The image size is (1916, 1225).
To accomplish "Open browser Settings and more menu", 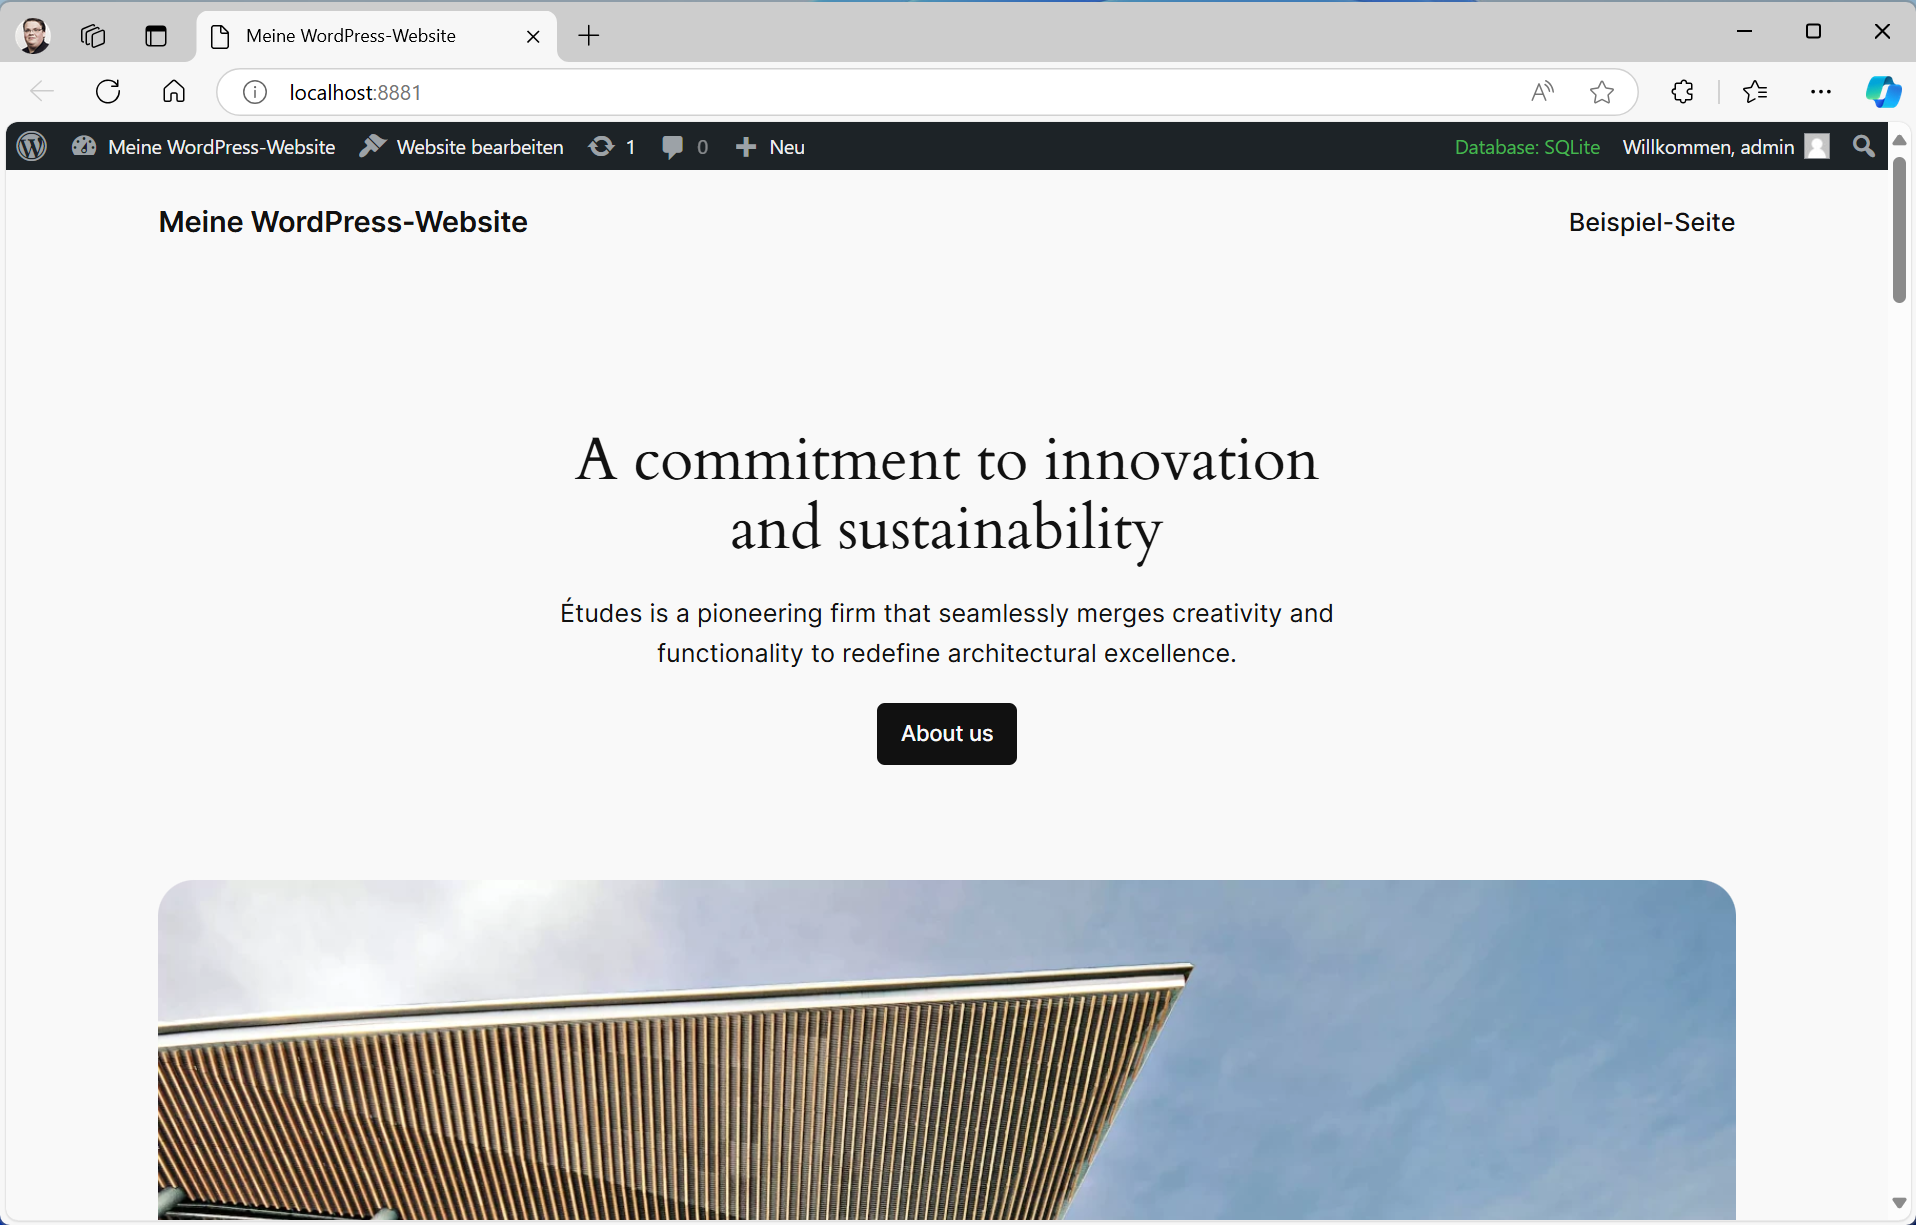I will 1820,92.
